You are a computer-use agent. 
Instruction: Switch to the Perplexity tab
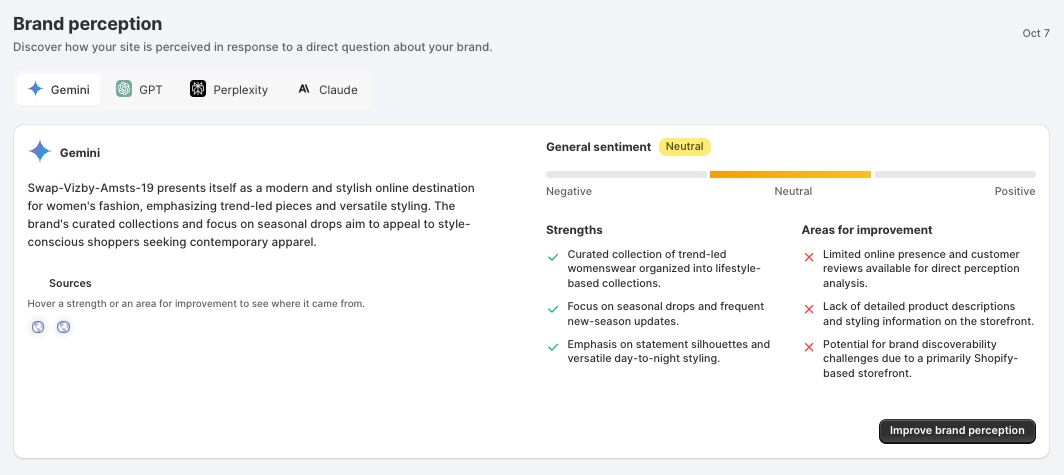[x=229, y=90]
